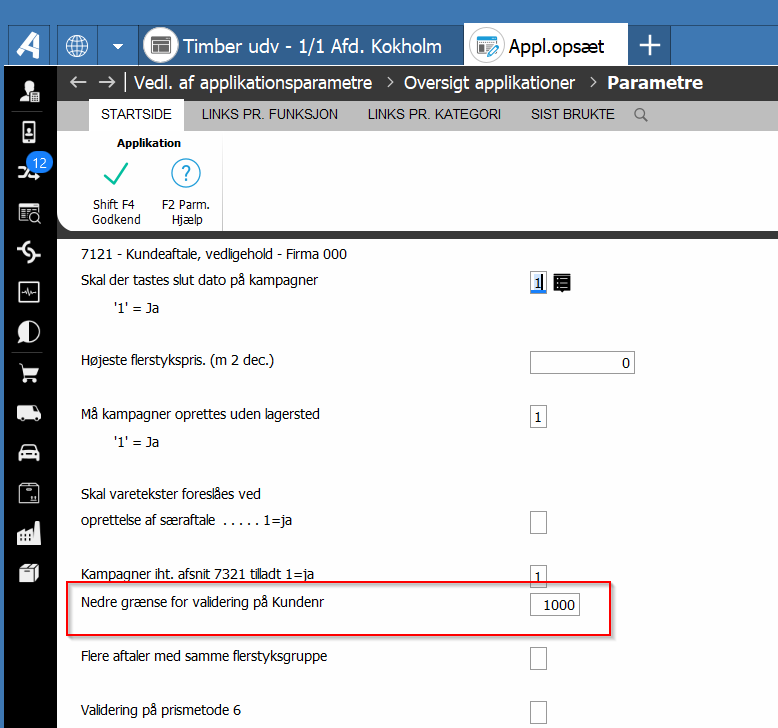Toggle the 'Skal varetekster foreslåes' box
Viewport: 778px width, 728px height.
[x=538, y=521]
